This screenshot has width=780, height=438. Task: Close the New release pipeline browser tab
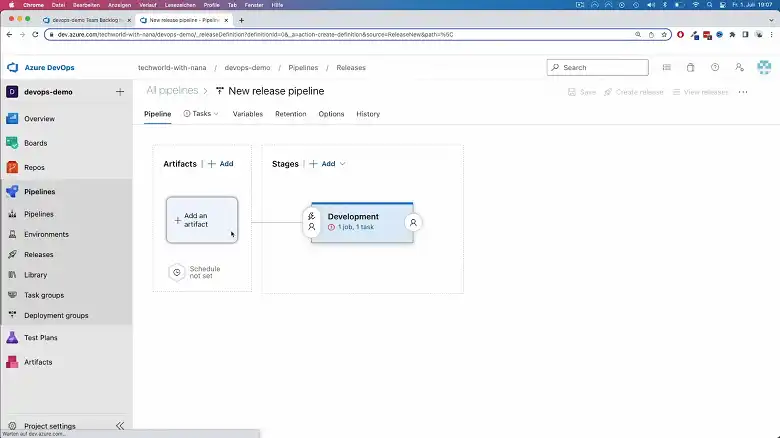coord(226,20)
